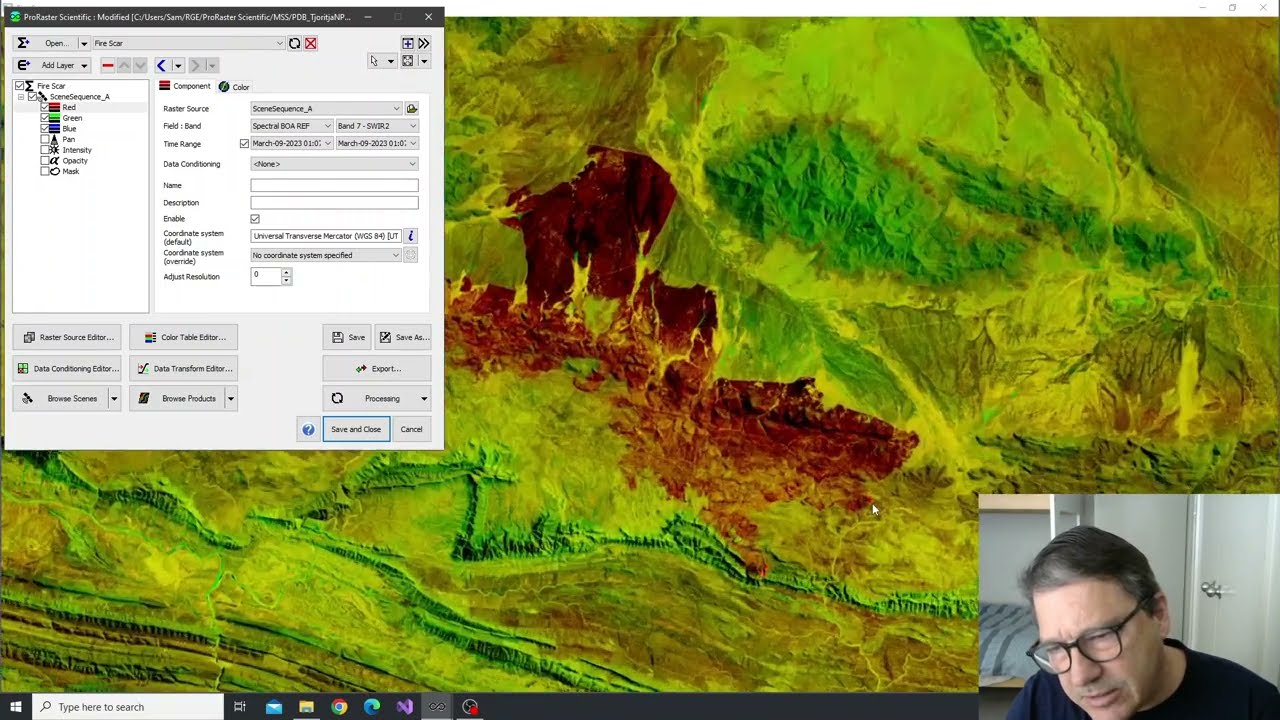Click the Description input field
Screen dimensions: 1280x720
point(334,203)
